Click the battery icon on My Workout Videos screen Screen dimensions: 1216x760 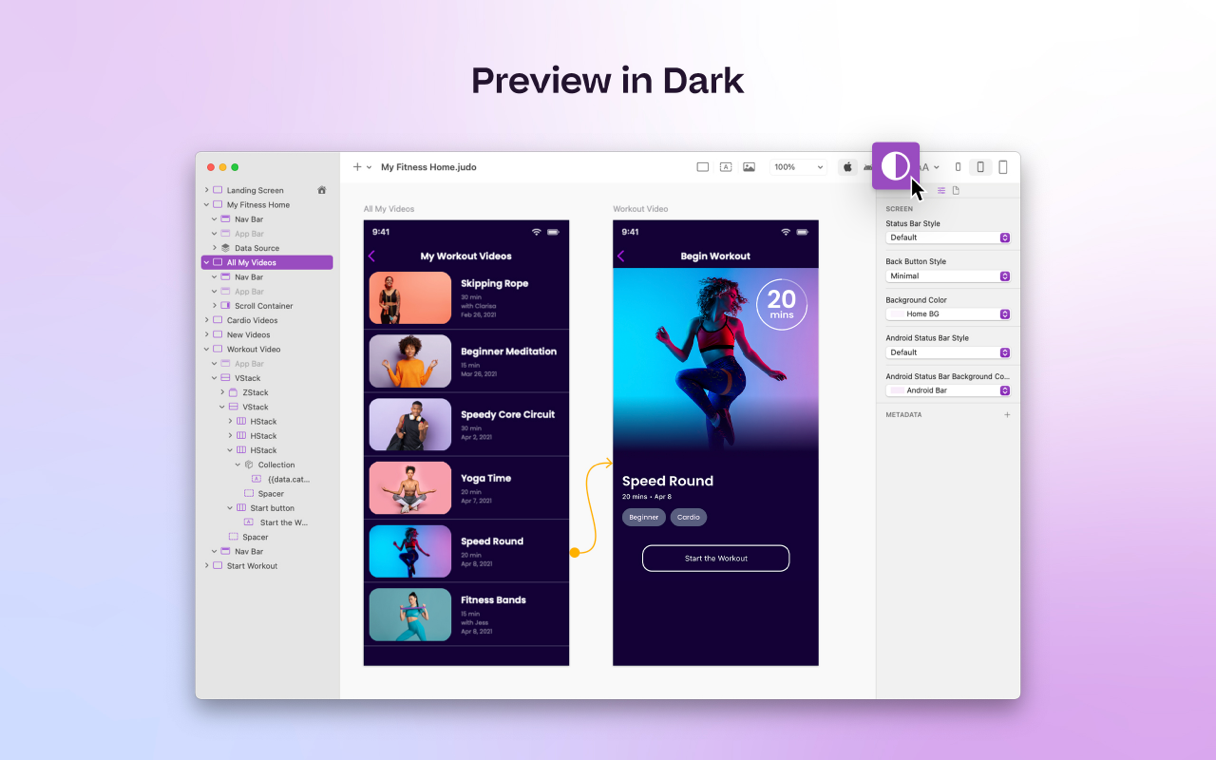click(x=553, y=232)
